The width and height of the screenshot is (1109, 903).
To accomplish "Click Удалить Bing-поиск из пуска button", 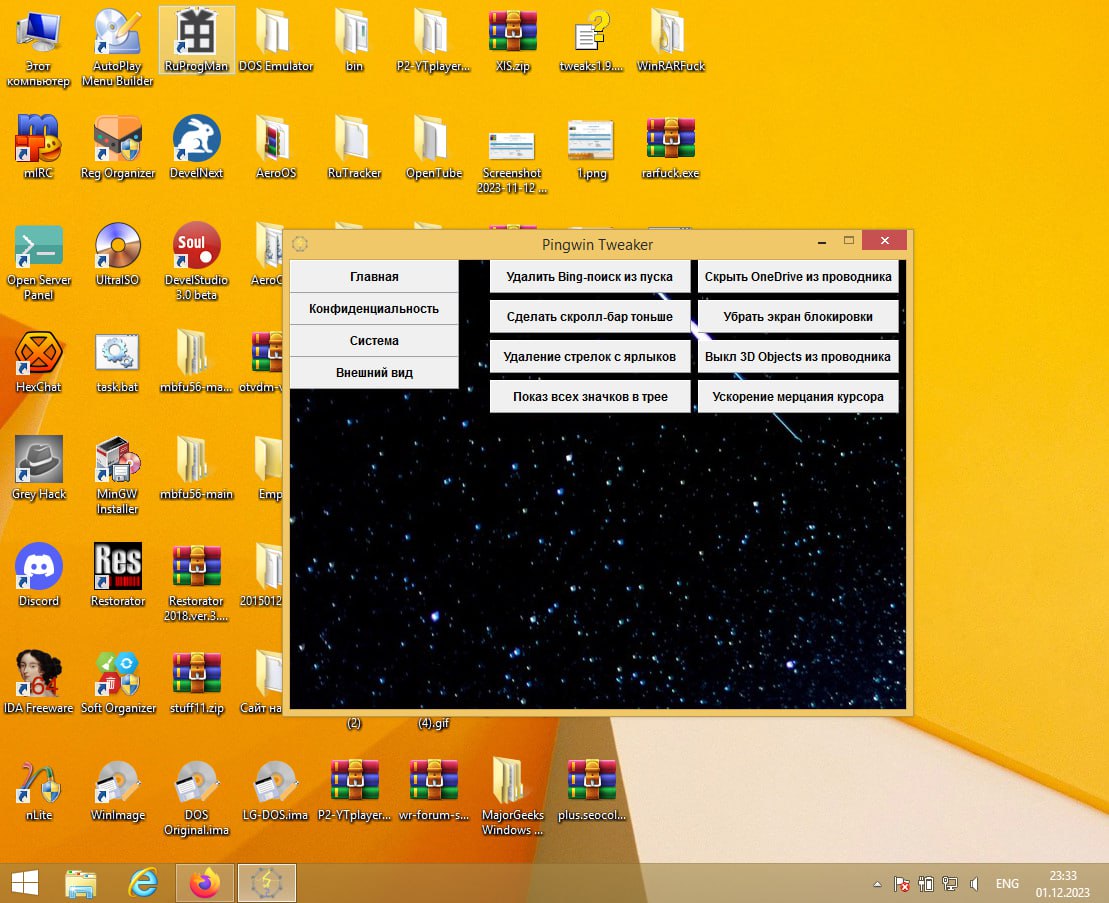I will click(590, 276).
